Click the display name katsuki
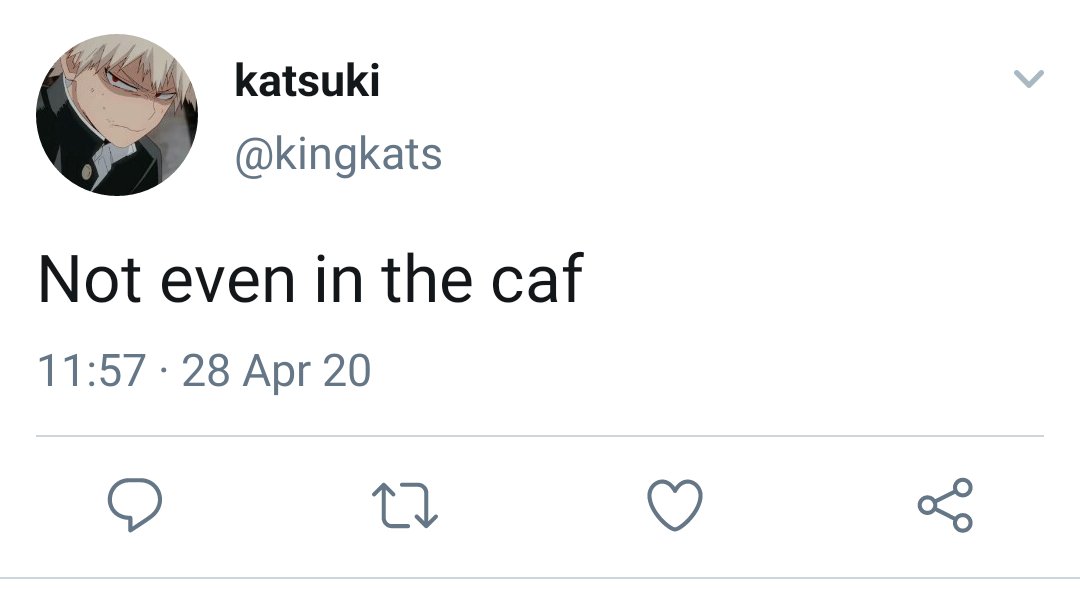This screenshot has width=1080, height=597. [307, 81]
